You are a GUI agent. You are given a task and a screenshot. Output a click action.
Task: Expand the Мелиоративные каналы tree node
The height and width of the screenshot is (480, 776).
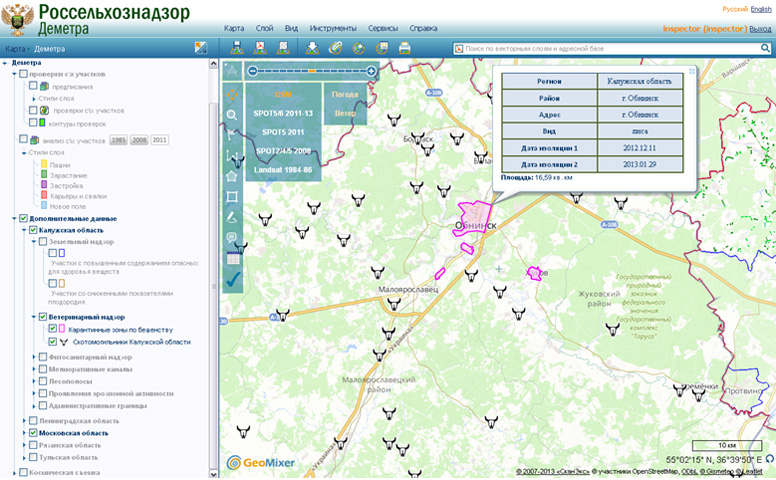tap(34, 370)
